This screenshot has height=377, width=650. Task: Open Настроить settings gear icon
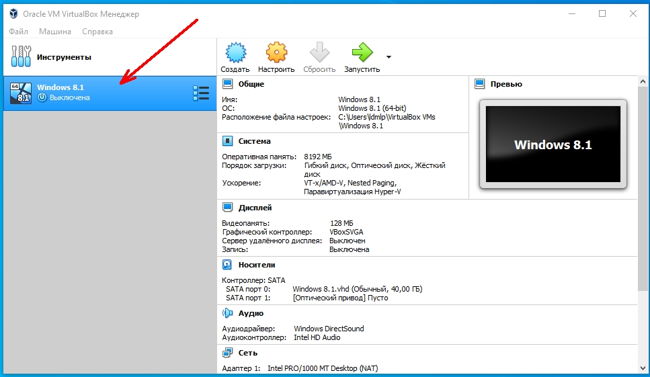point(276,53)
